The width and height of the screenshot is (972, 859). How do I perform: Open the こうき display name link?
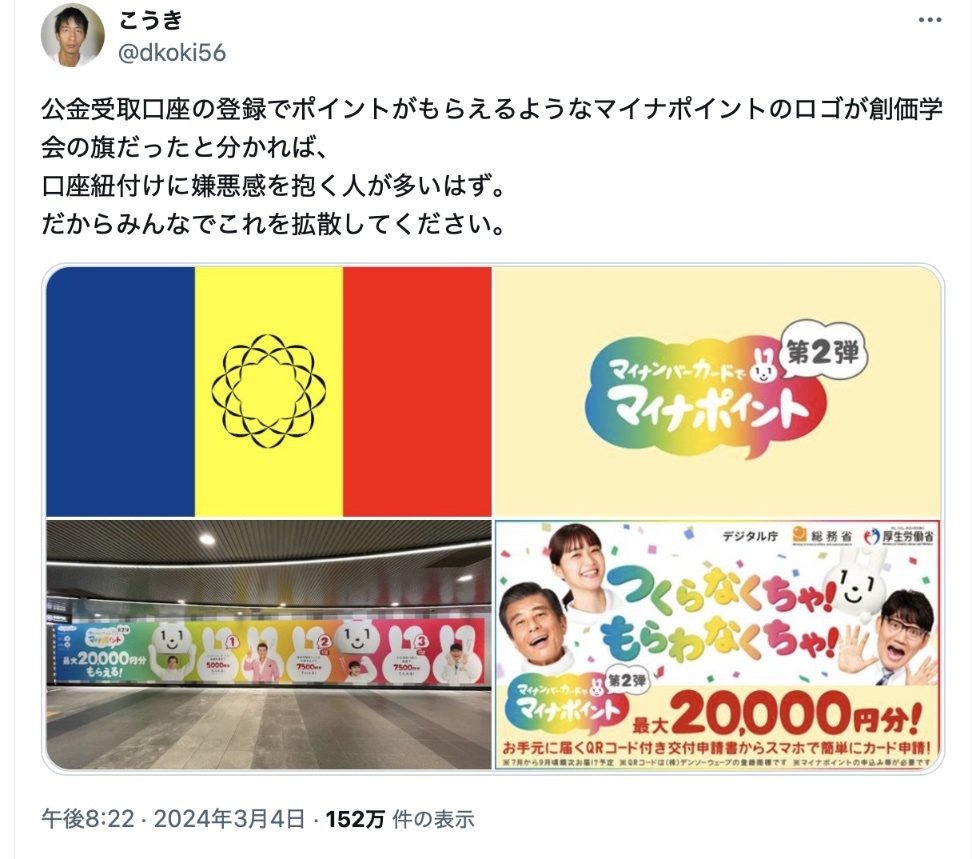pyautogui.click(x=150, y=21)
